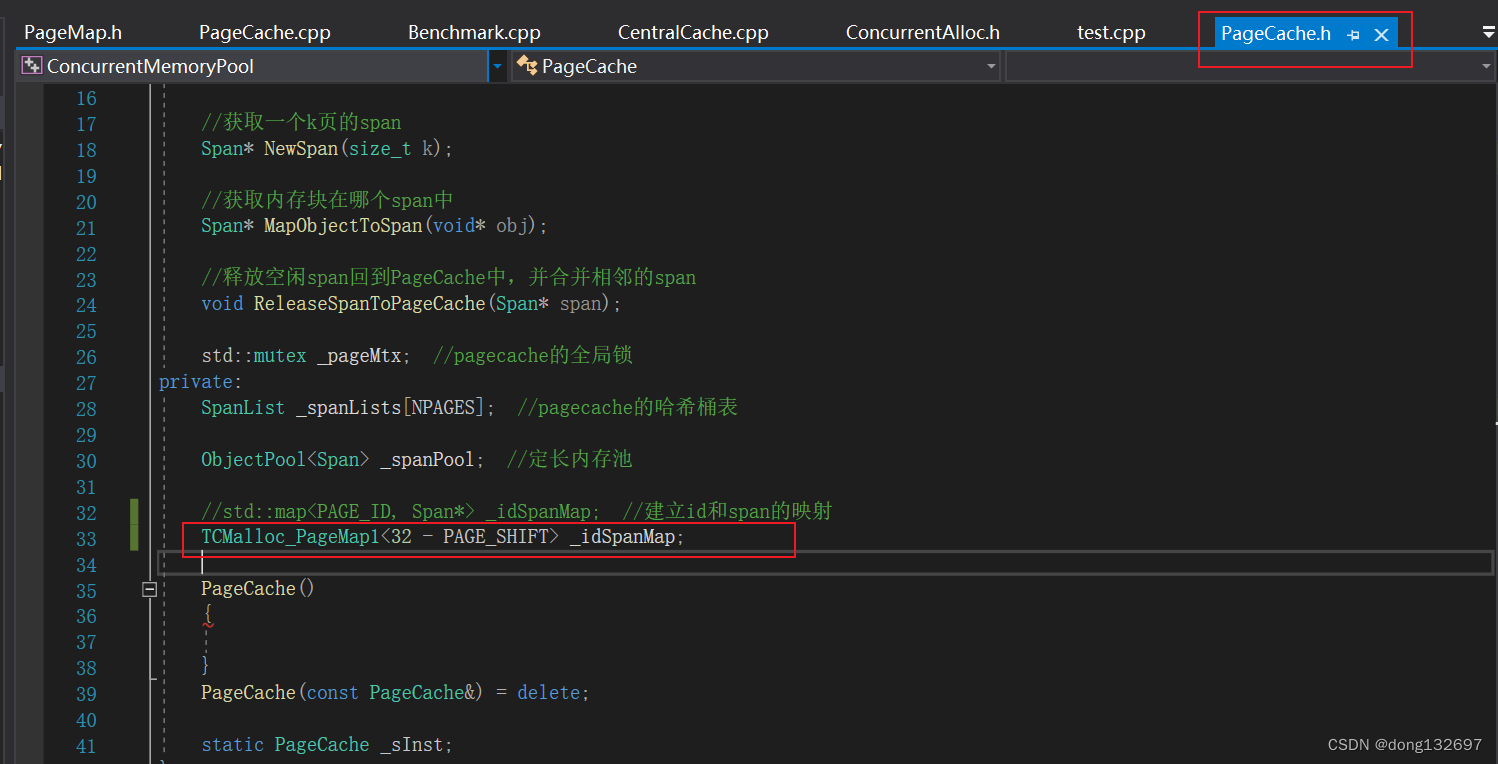Click on _idSpanMap on line 33

pos(622,537)
